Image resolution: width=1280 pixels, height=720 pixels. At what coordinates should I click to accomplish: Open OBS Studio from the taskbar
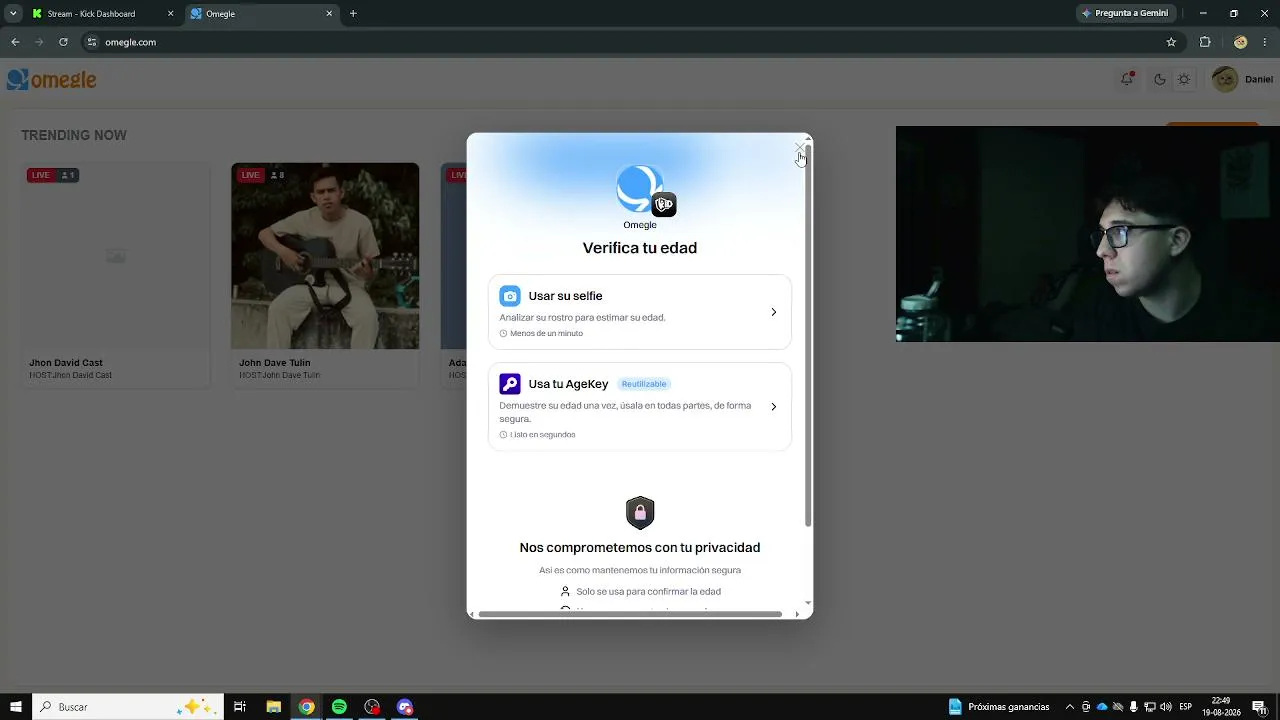pyautogui.click(x=372, y=707)
